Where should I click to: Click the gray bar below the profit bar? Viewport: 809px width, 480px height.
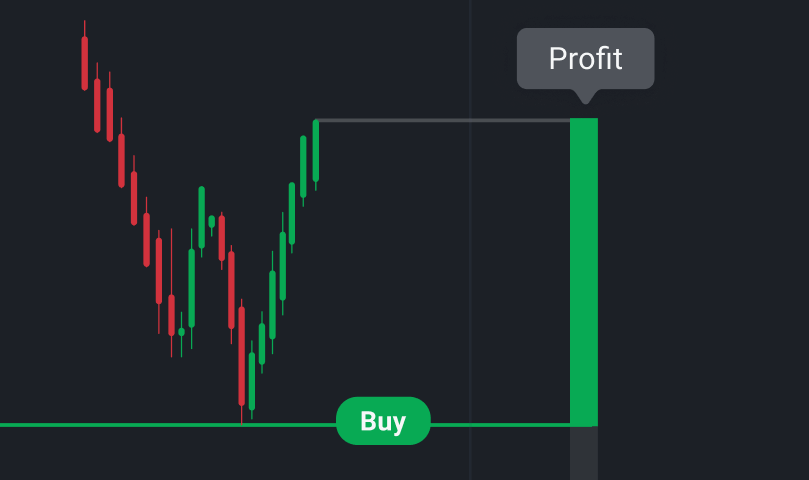(x=583, y=453)
